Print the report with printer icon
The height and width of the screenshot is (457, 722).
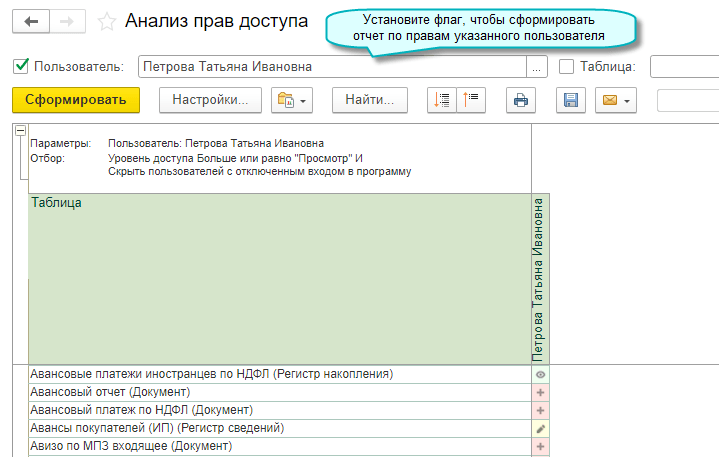click(521, 100)
